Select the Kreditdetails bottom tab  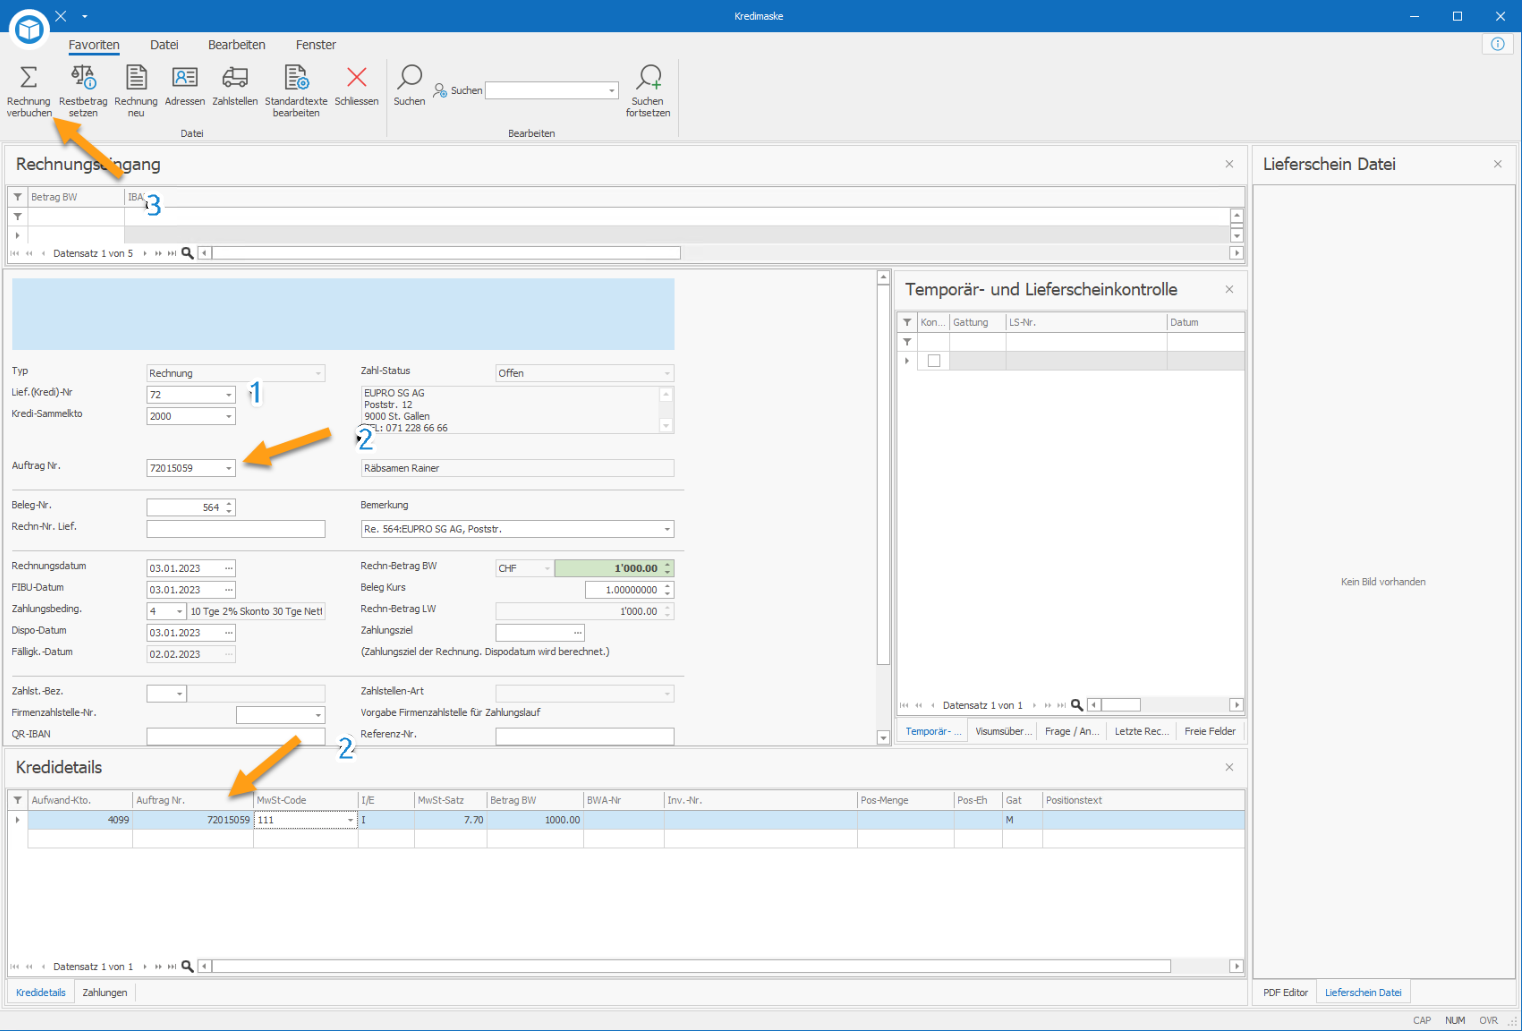click(x=41, y=992)
